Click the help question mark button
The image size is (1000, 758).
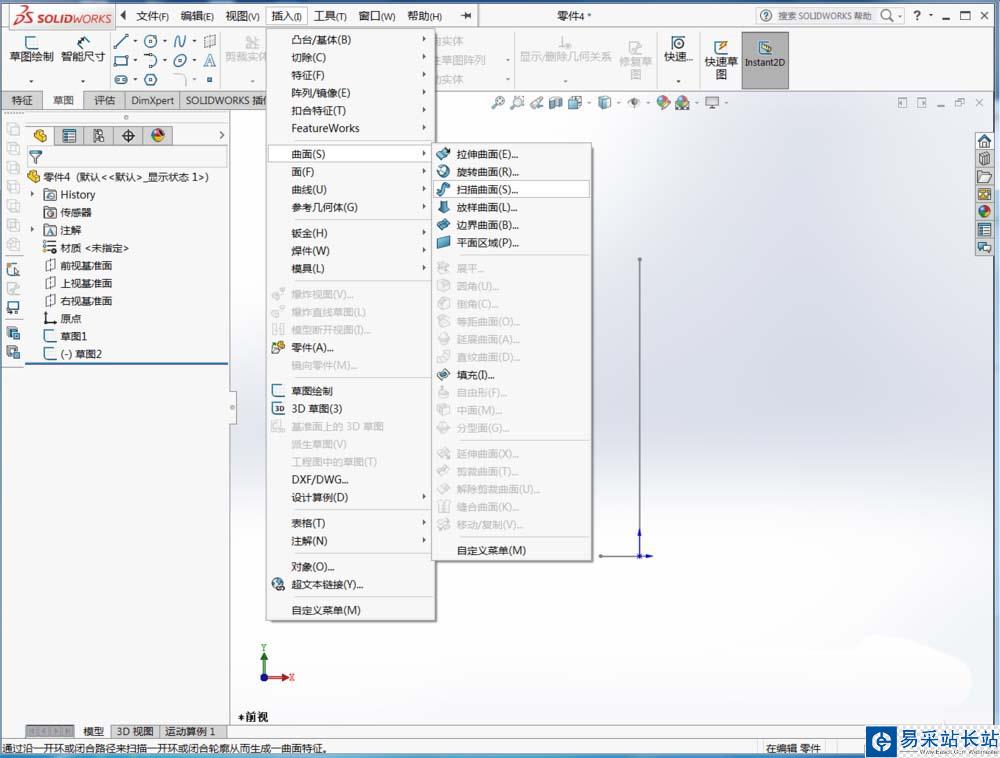(917, 15)
